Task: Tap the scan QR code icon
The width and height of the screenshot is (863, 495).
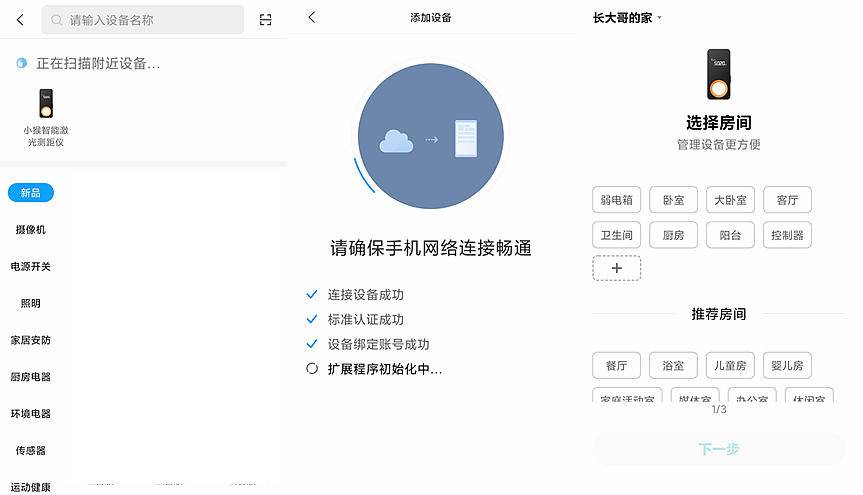Action: coord(265,20)
